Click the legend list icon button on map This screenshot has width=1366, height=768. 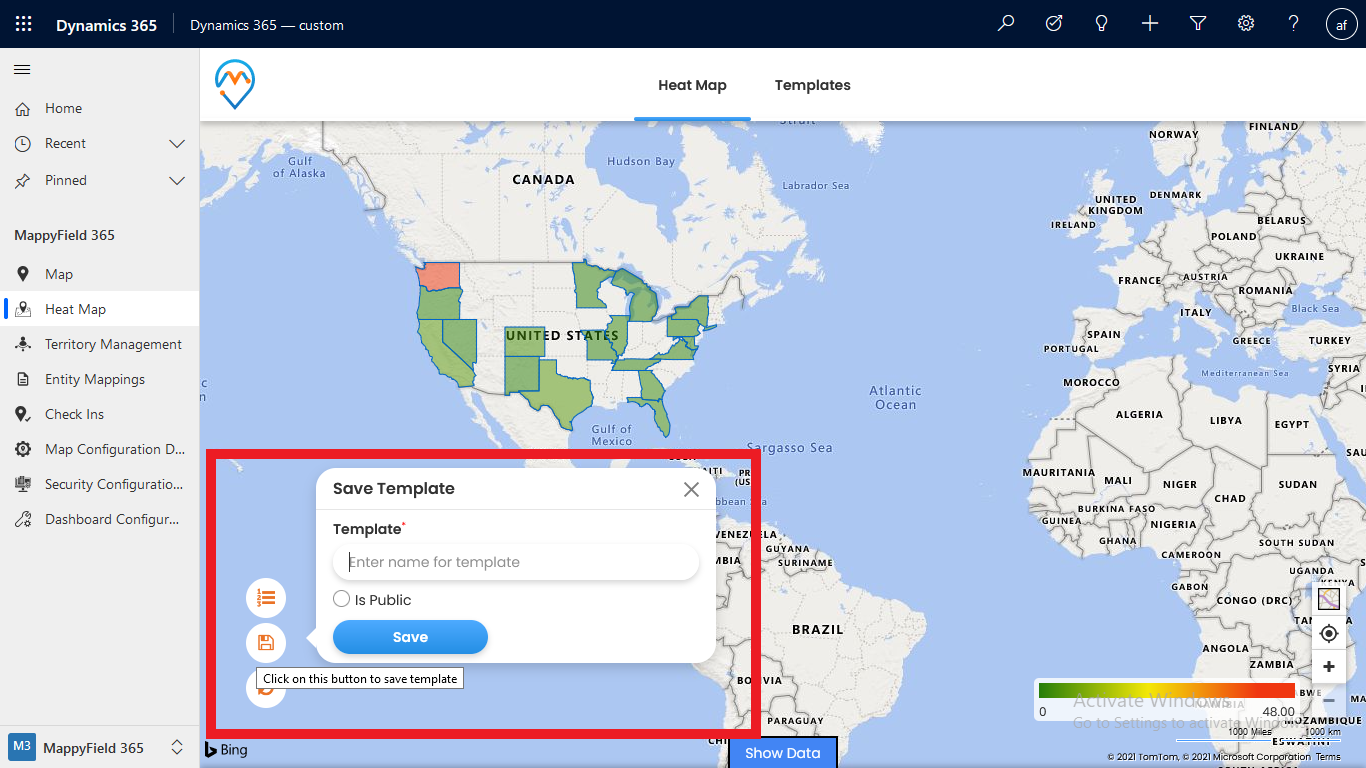coord(266,598)
